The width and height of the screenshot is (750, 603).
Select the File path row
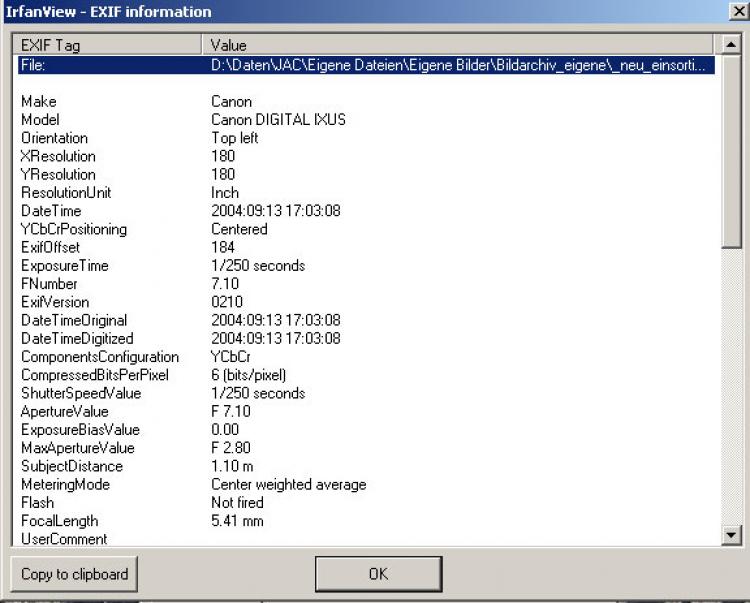point(366,65)
